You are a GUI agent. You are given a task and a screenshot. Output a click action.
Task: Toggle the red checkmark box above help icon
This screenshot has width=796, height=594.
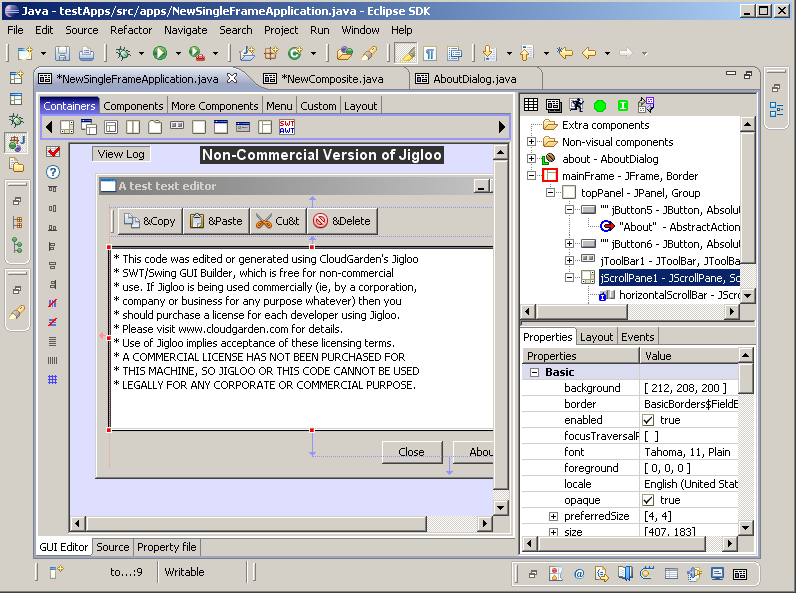53,152
